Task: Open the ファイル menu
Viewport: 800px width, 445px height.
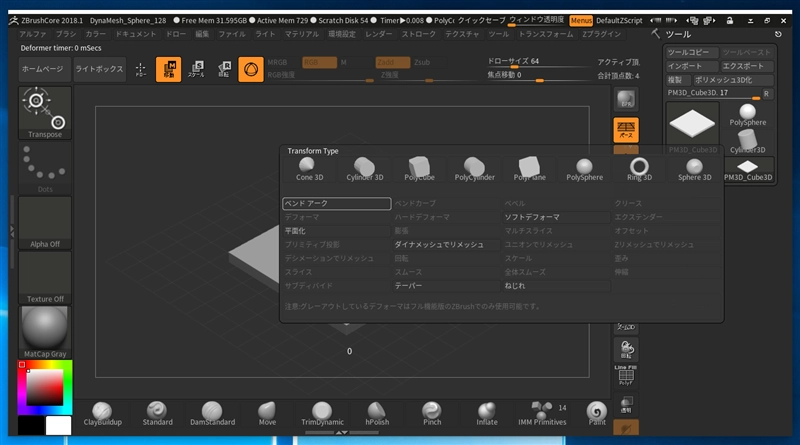Action: [232, 34]
